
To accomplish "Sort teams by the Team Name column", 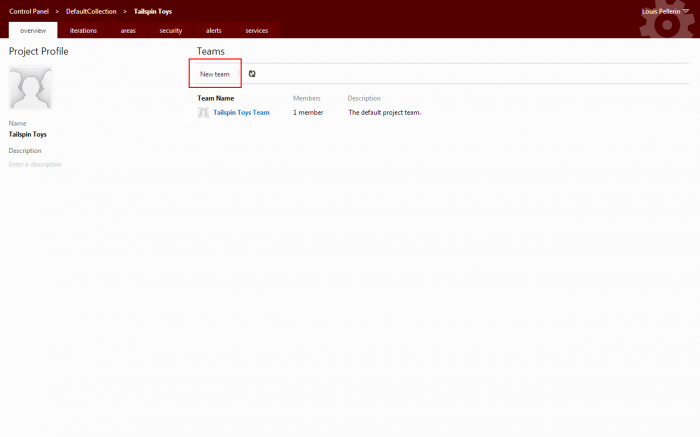I will point(216,98).
